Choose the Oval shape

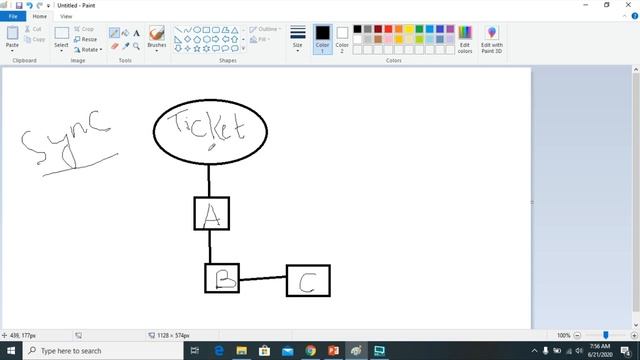197,30
